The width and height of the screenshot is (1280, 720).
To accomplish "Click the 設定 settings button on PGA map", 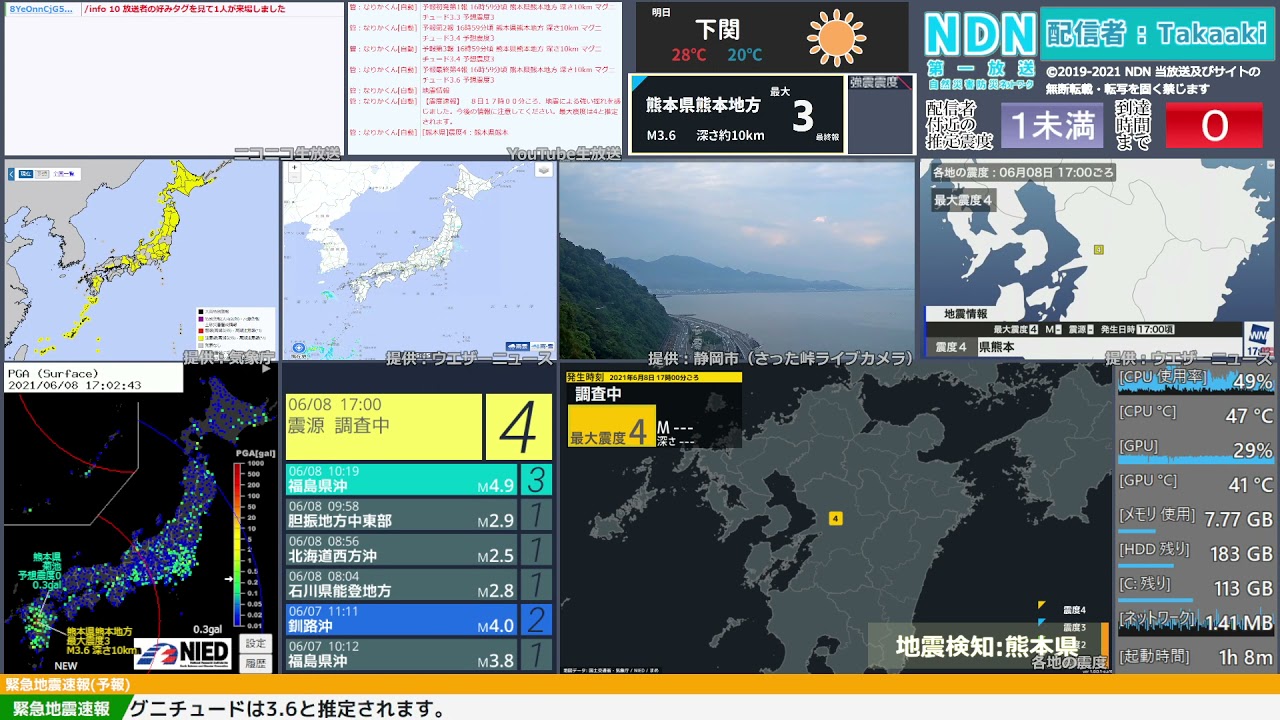I will (x=256, y=643).
